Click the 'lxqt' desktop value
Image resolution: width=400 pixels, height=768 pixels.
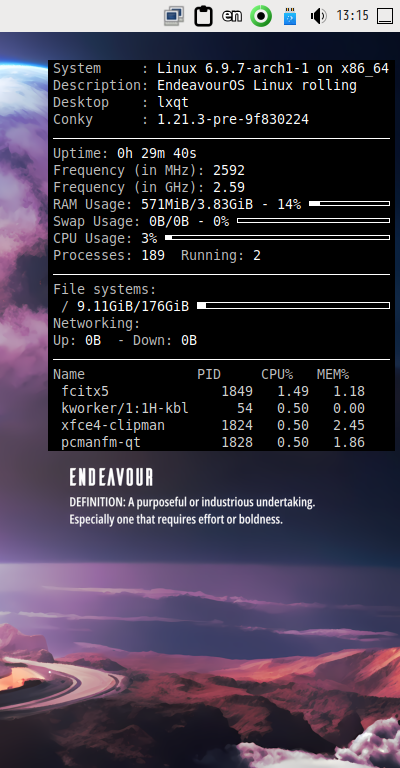(x=173, y=102)
